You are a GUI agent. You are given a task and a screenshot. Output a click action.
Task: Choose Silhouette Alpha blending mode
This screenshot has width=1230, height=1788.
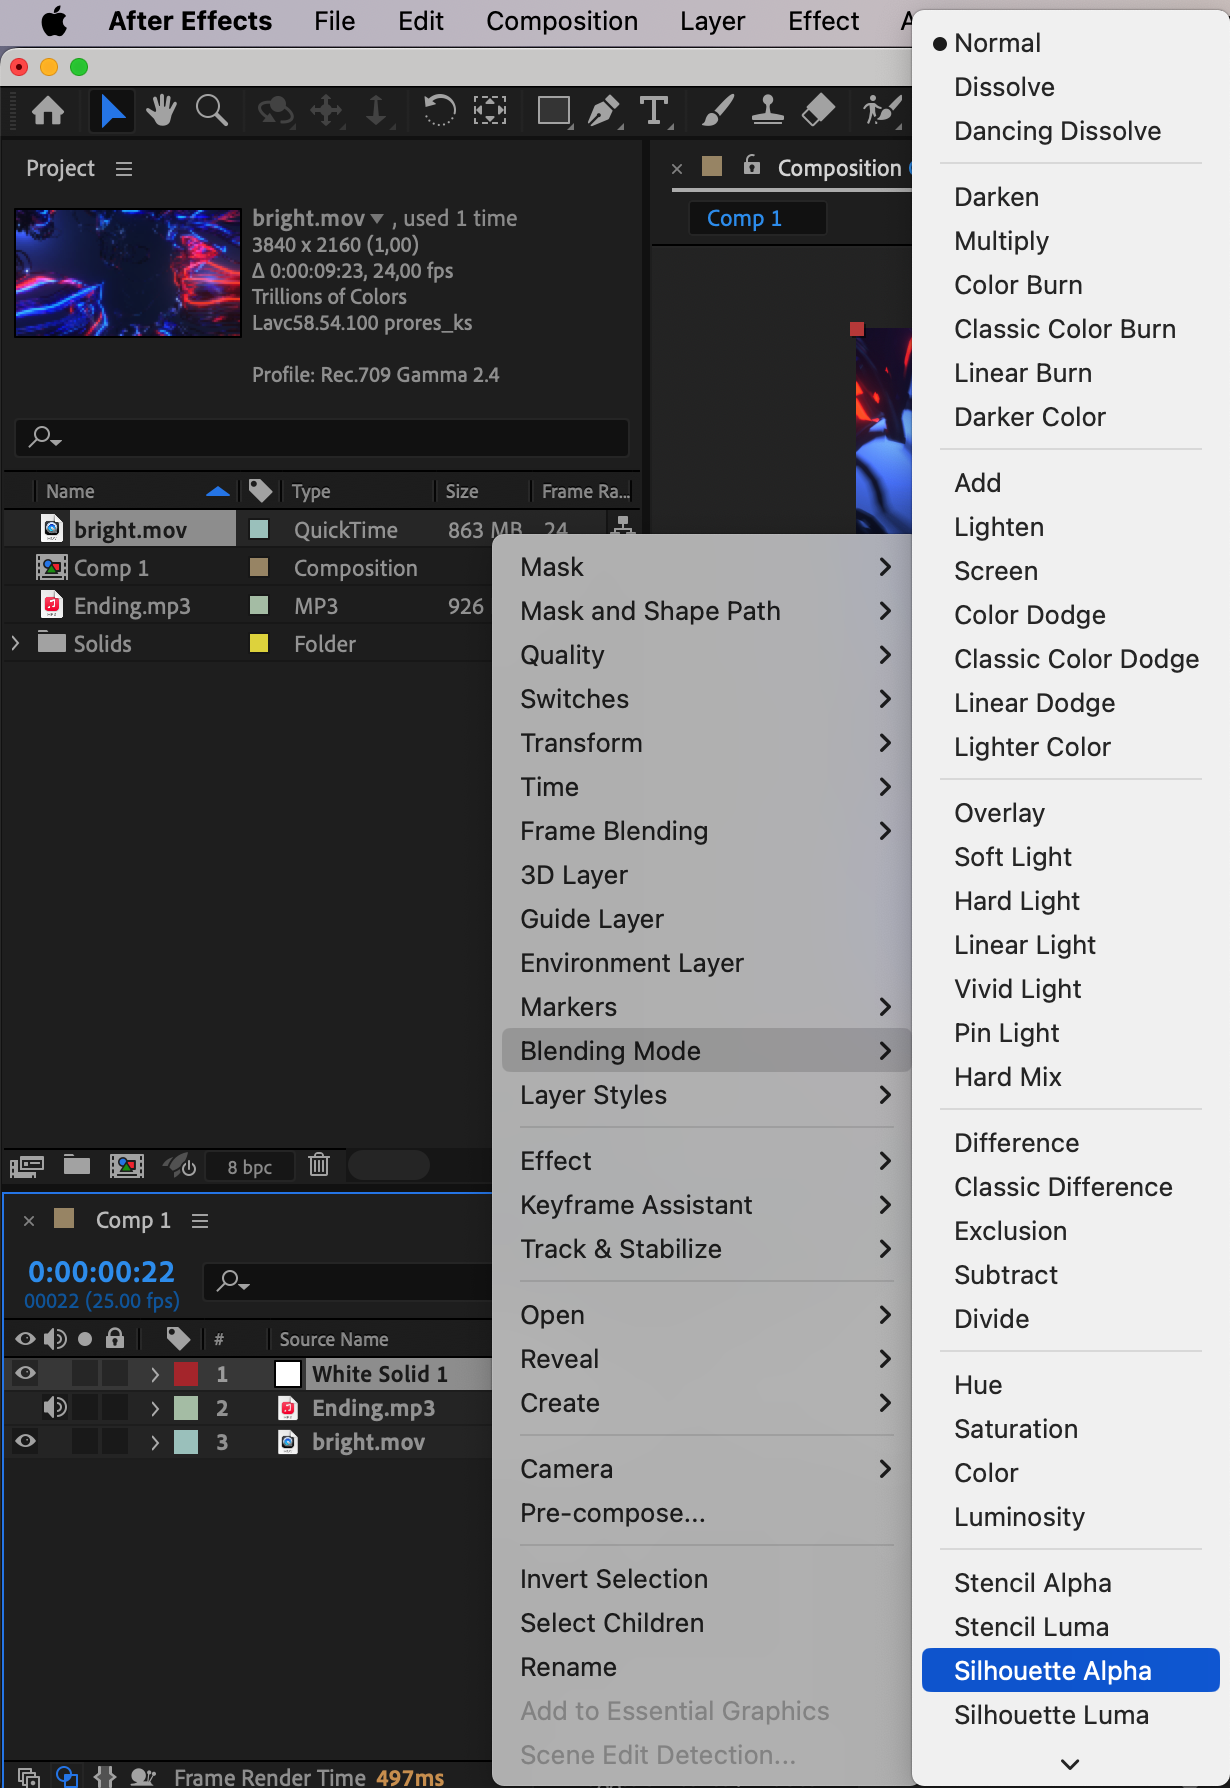pos(1052,1671)
